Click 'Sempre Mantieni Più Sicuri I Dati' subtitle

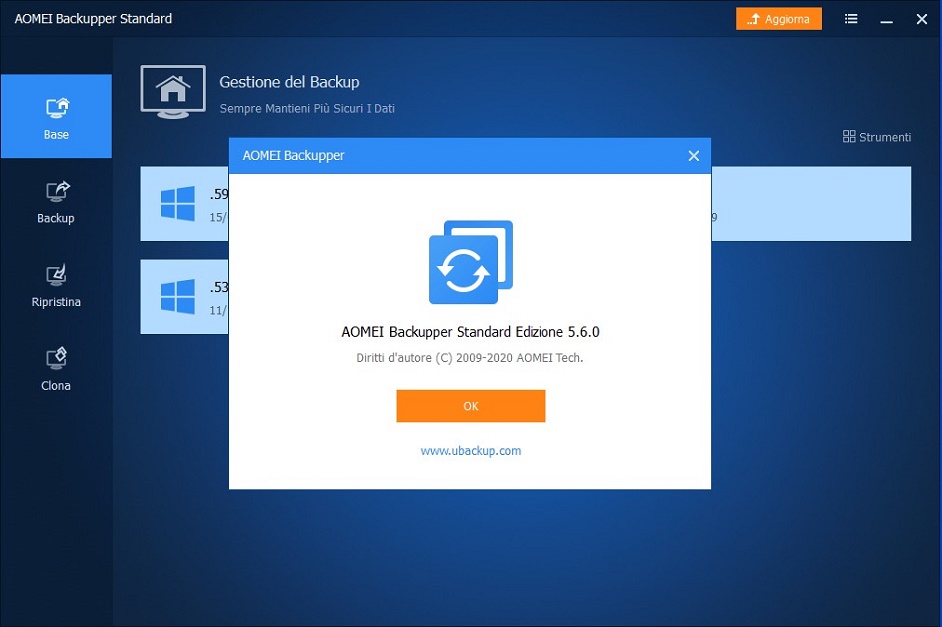pos(307,109)
